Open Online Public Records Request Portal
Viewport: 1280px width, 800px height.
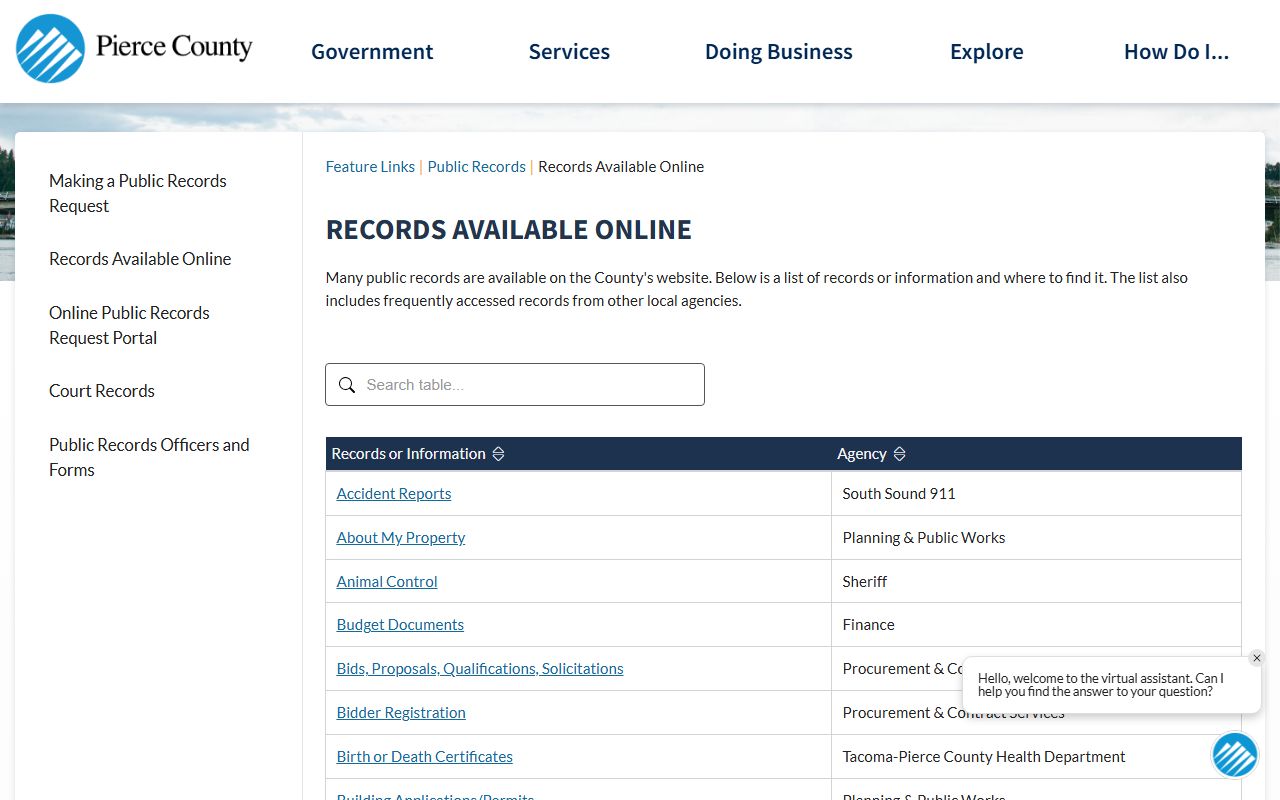click(129, 325)
